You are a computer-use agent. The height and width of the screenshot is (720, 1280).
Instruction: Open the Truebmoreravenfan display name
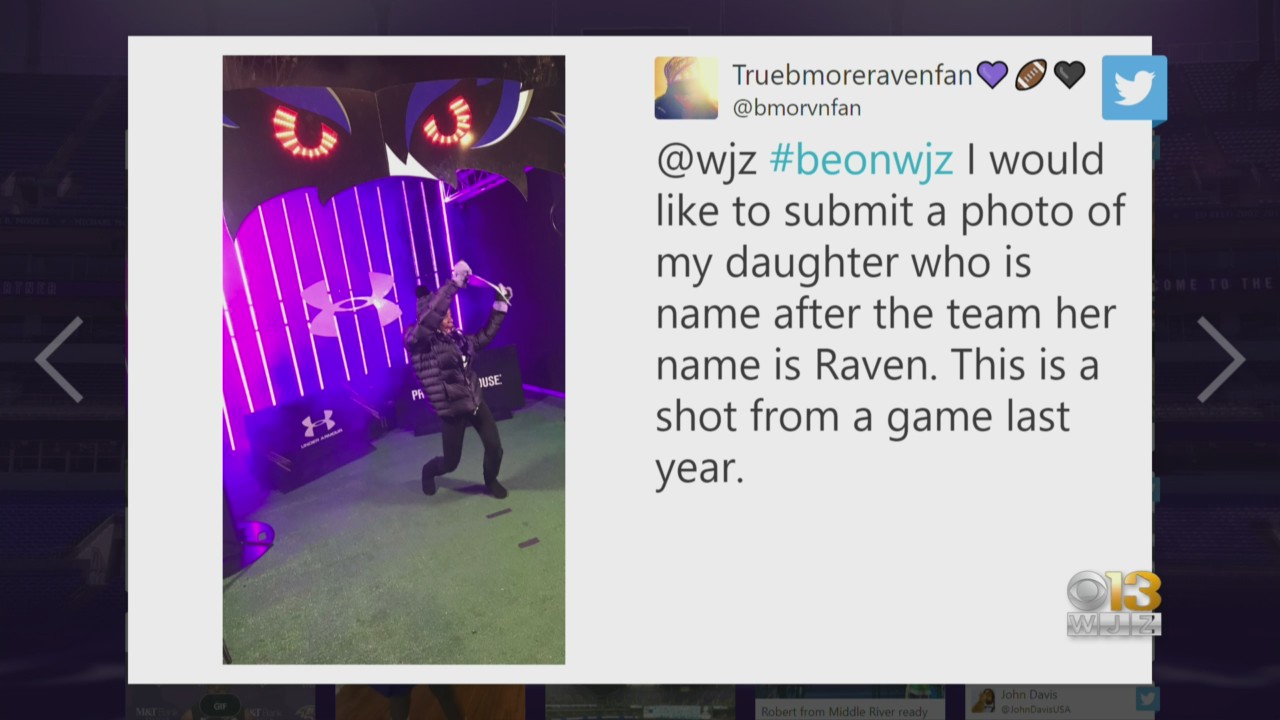point(852,75)
